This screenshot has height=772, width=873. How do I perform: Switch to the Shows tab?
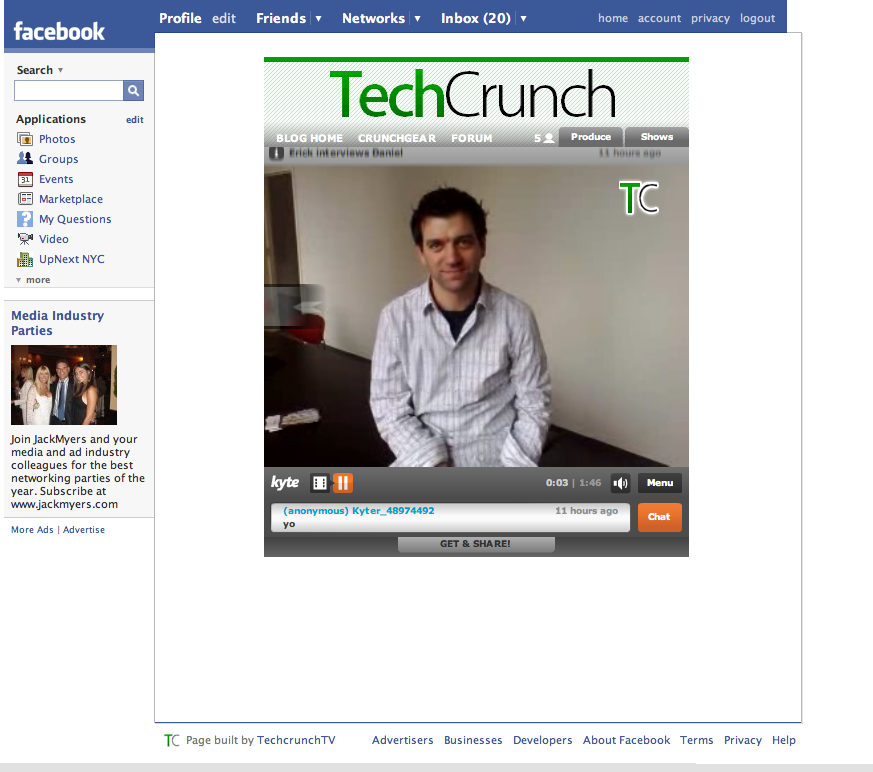coord(657,137)
